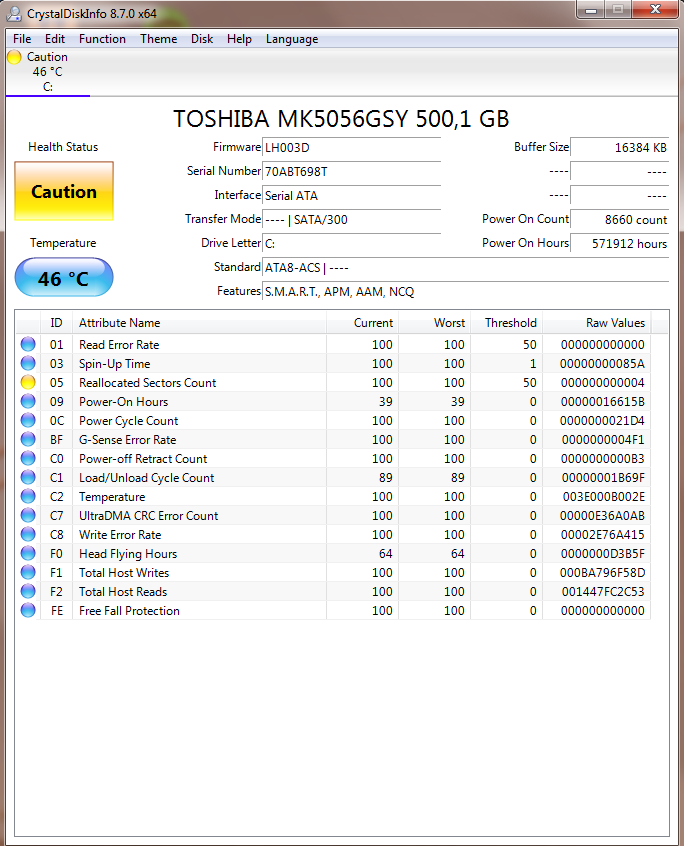Click the blue icon for UltraDMA CRC Error Count
The width and height of the screenshot is (684, 846).
tap(28, 515)
